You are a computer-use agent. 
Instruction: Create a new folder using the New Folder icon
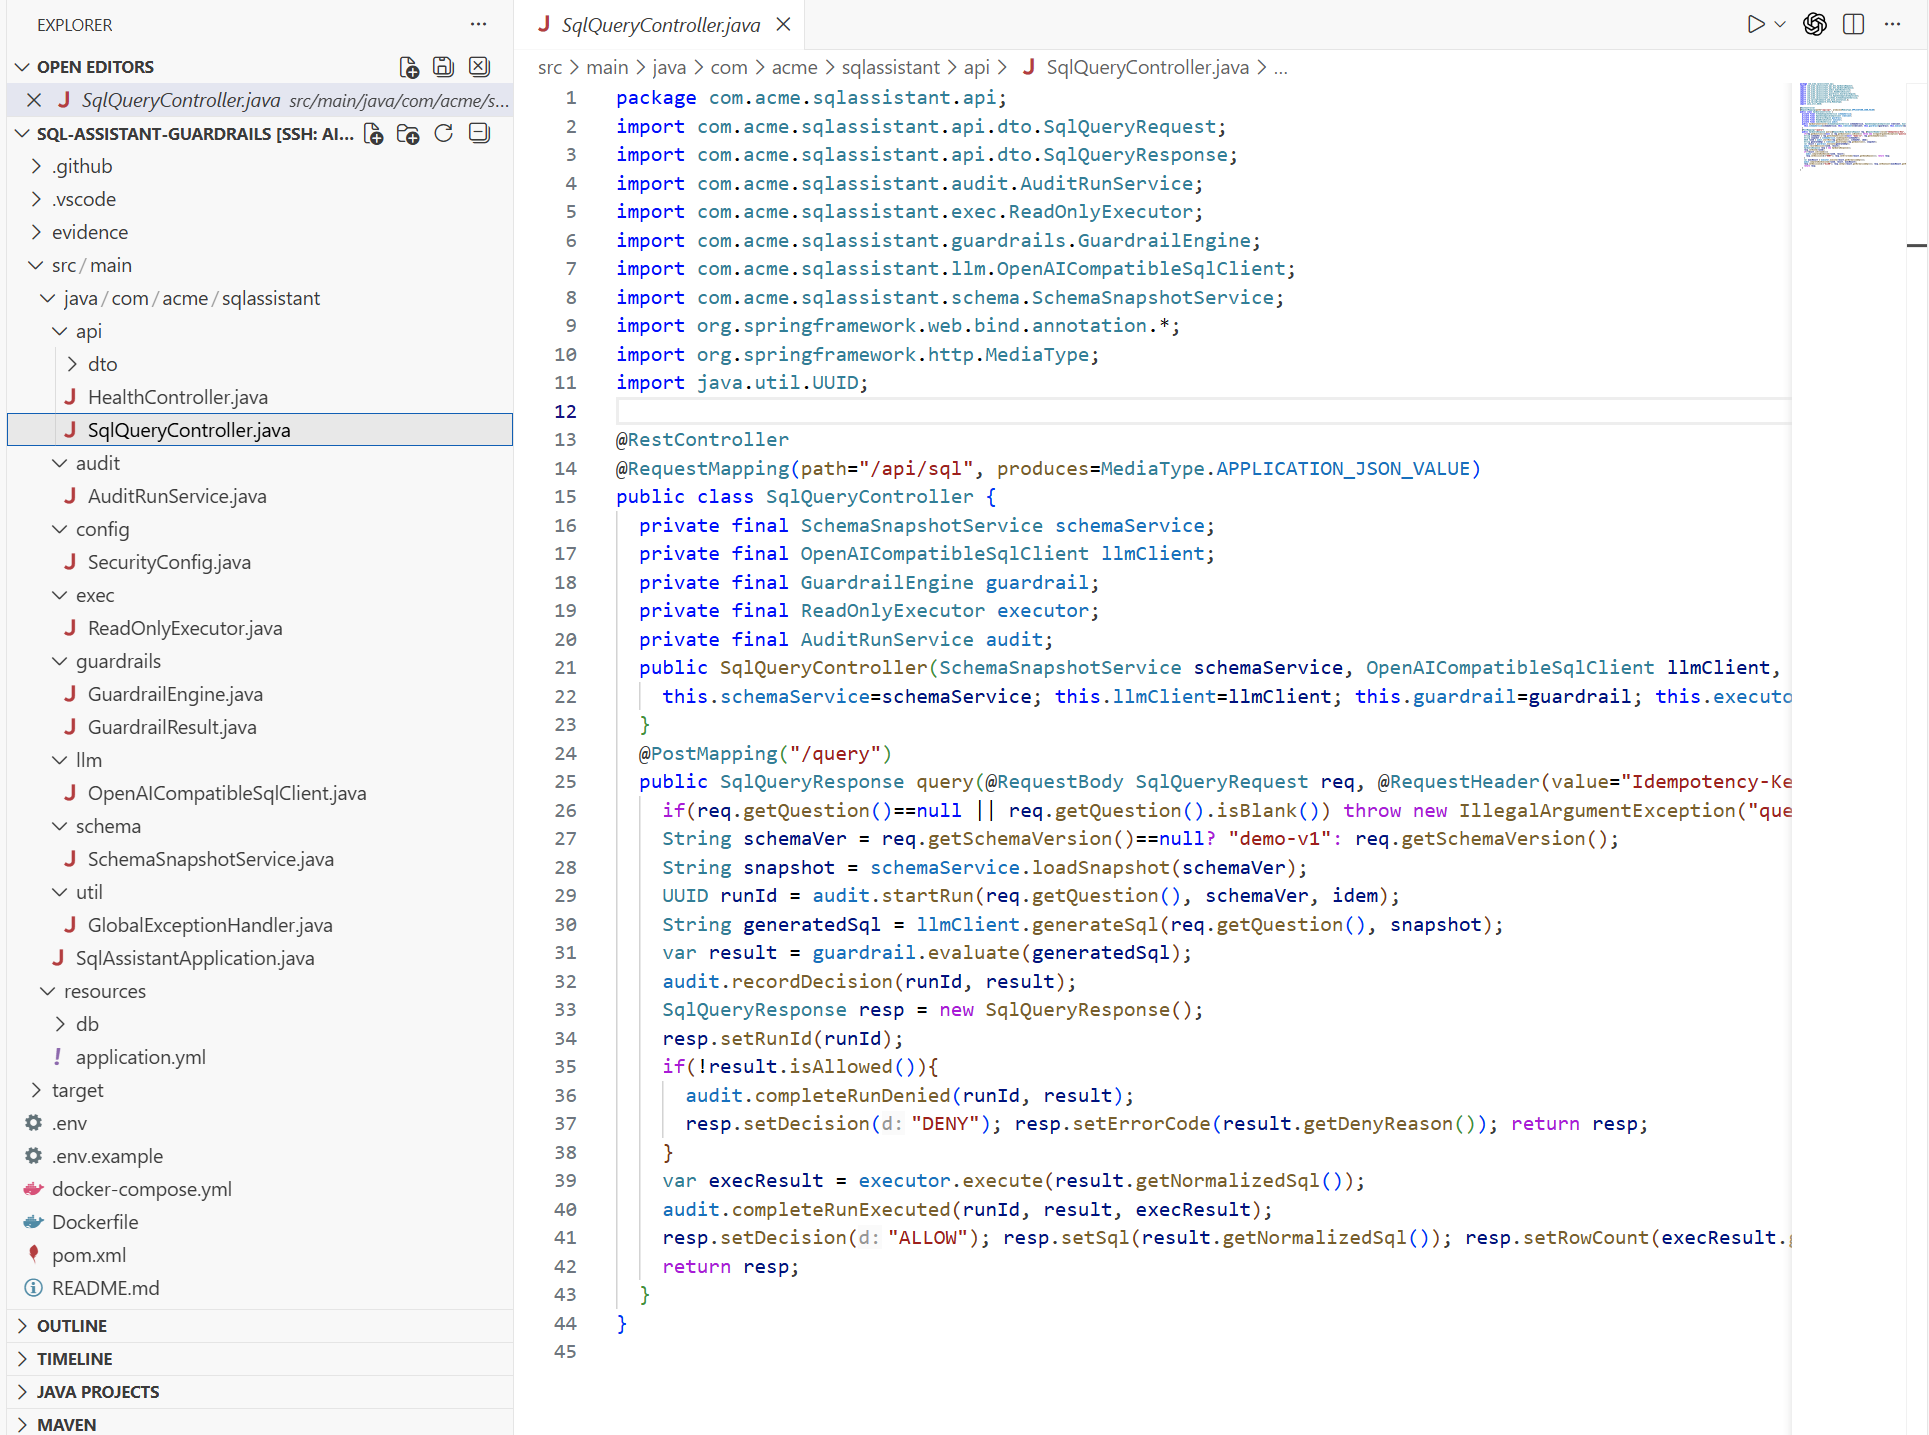point(408,133)
